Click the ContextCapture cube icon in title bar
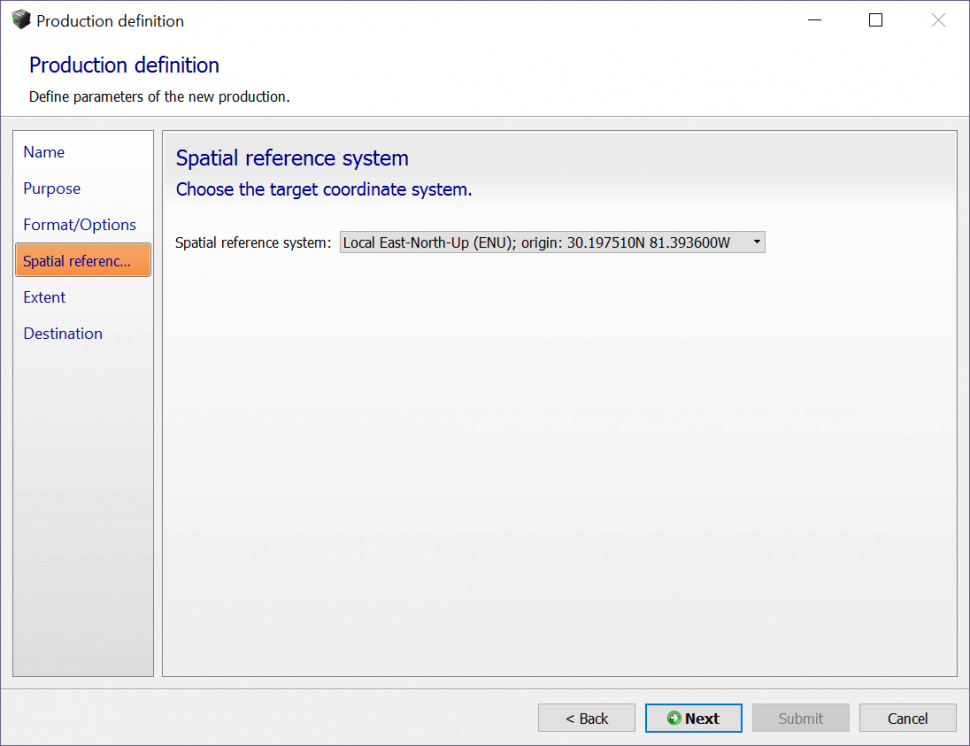 [x=21, y=20]
